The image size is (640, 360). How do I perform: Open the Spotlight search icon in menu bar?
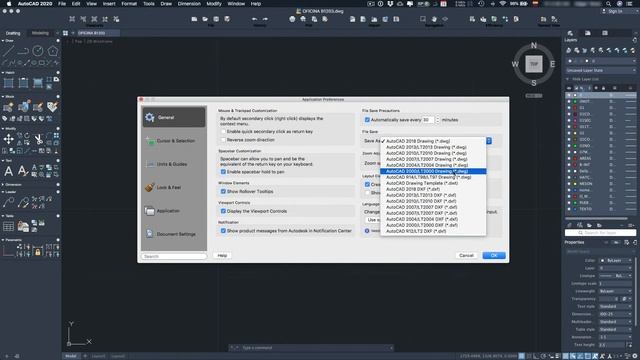click(609, 4)
